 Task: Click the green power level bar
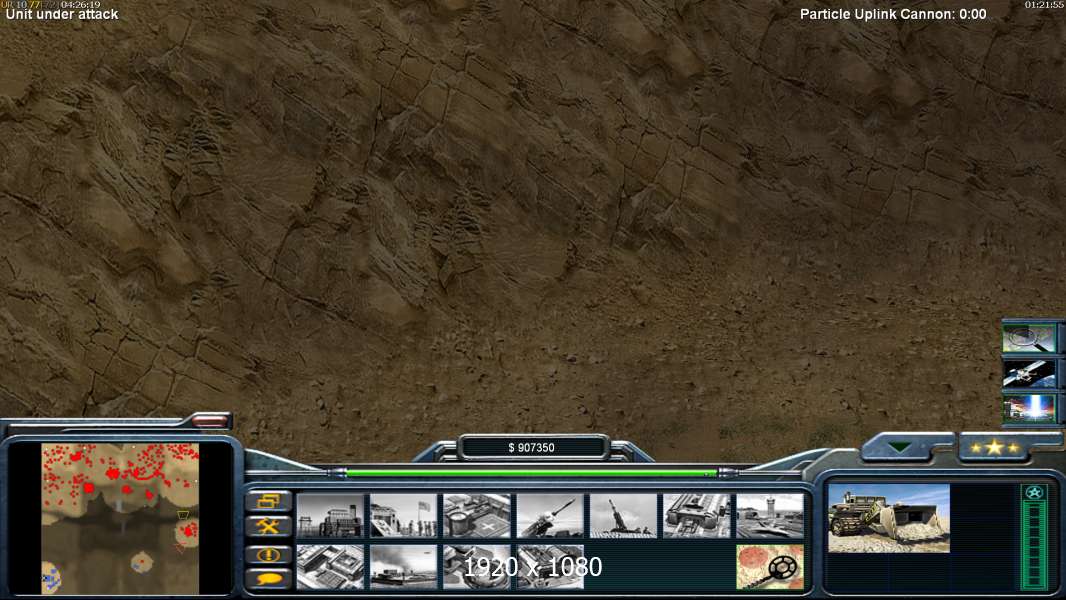(x=532, y=473)
